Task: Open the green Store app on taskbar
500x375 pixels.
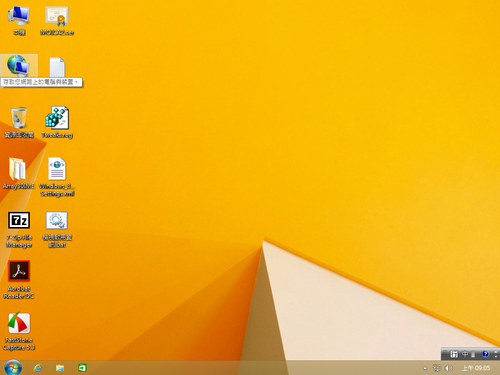Action: (x=82, y=368)
